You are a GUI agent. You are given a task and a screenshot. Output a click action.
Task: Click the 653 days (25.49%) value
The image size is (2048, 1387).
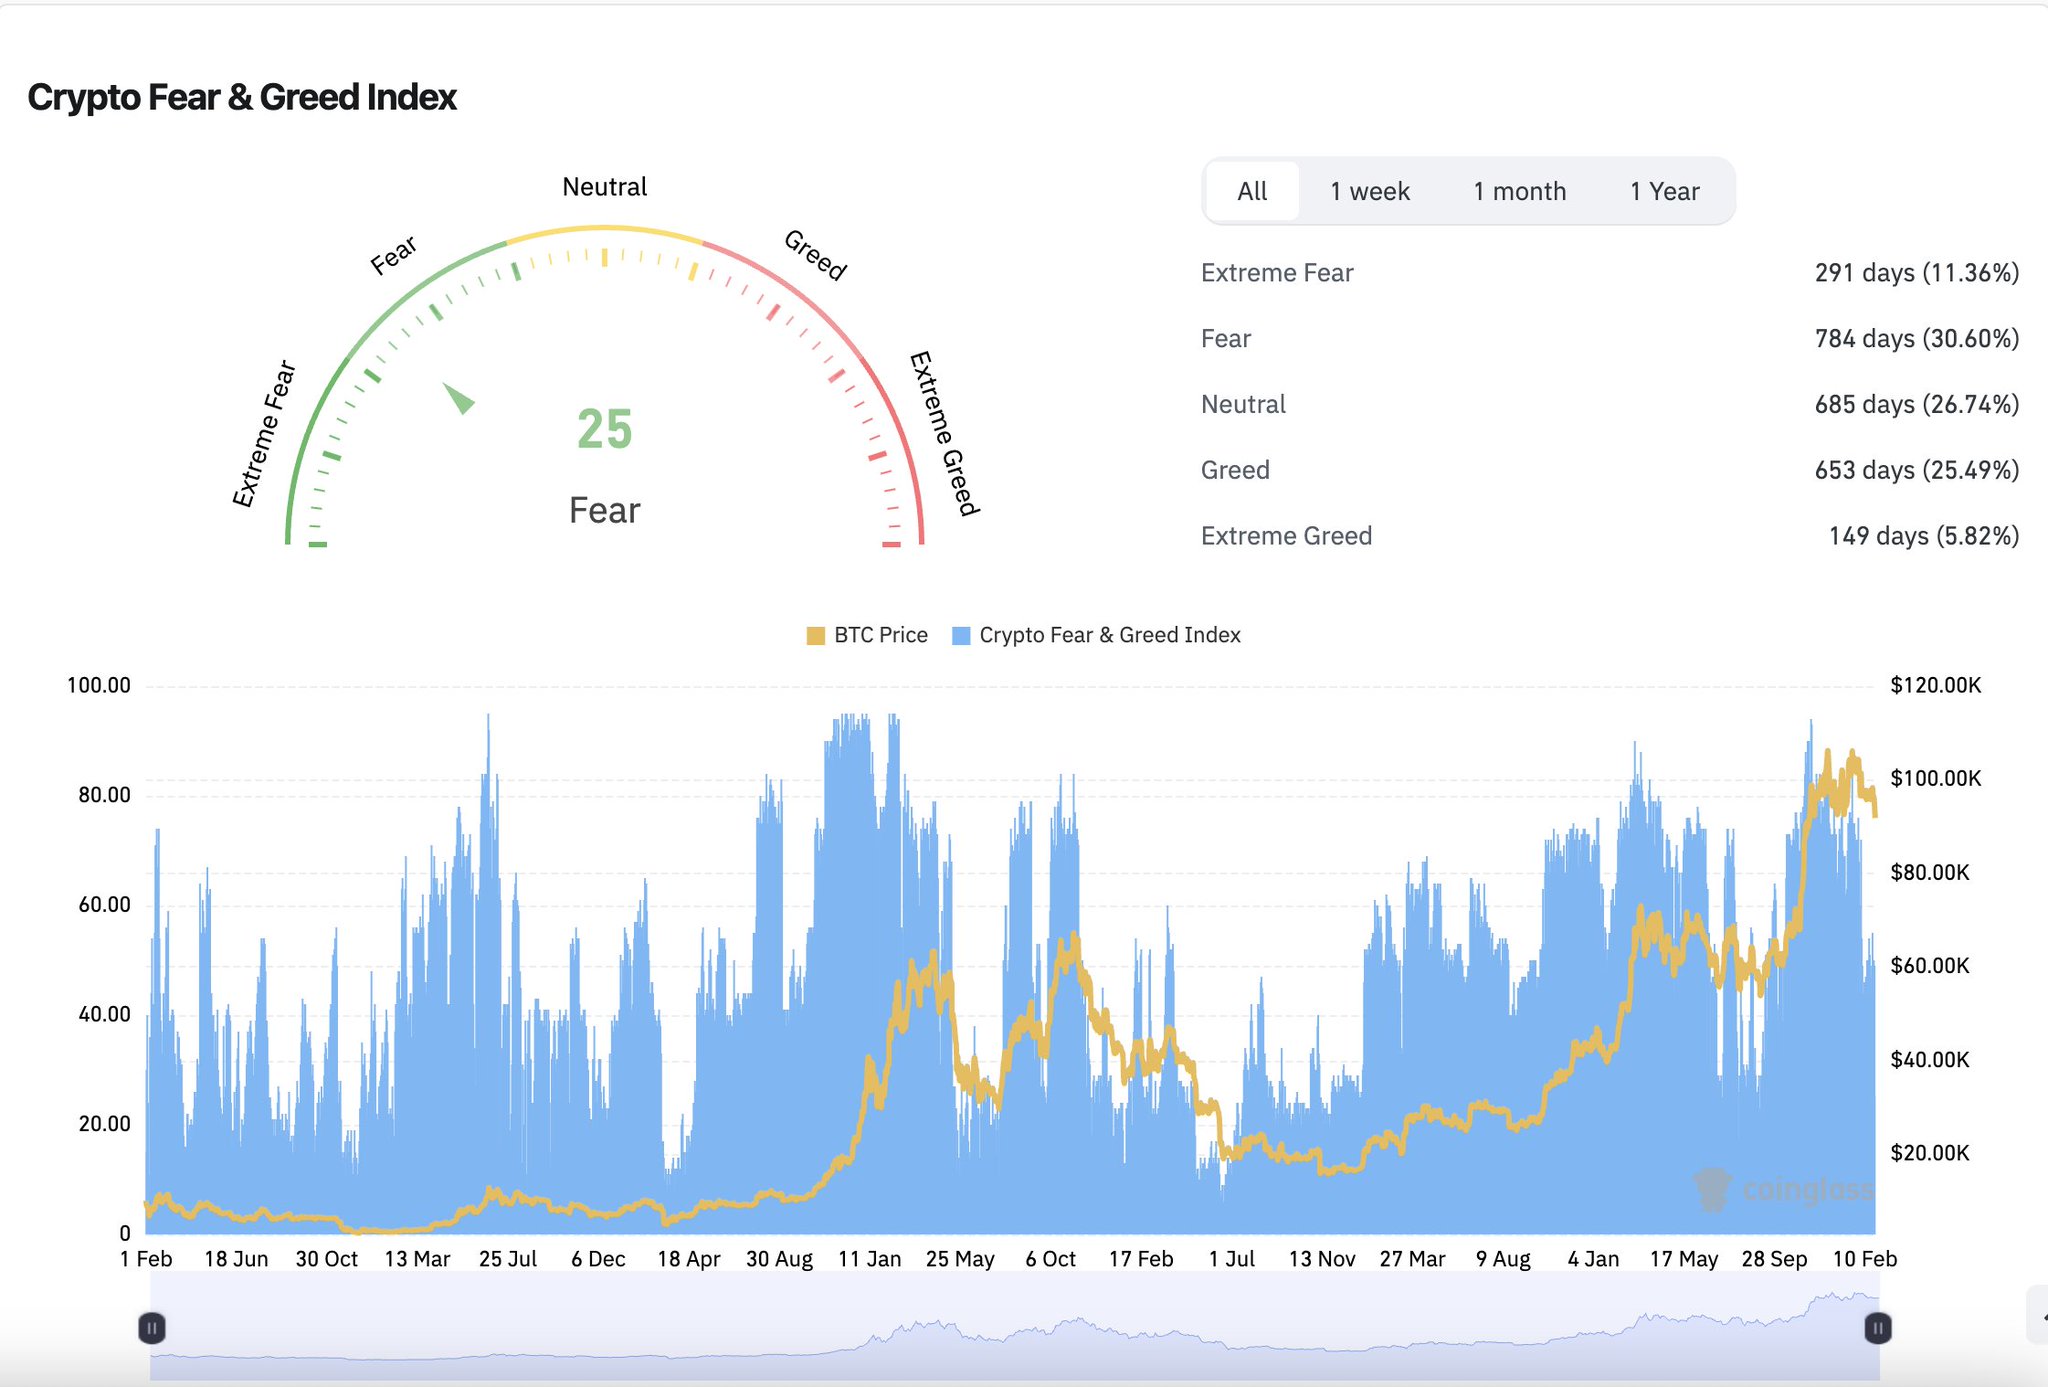[x=1917, y=470]
